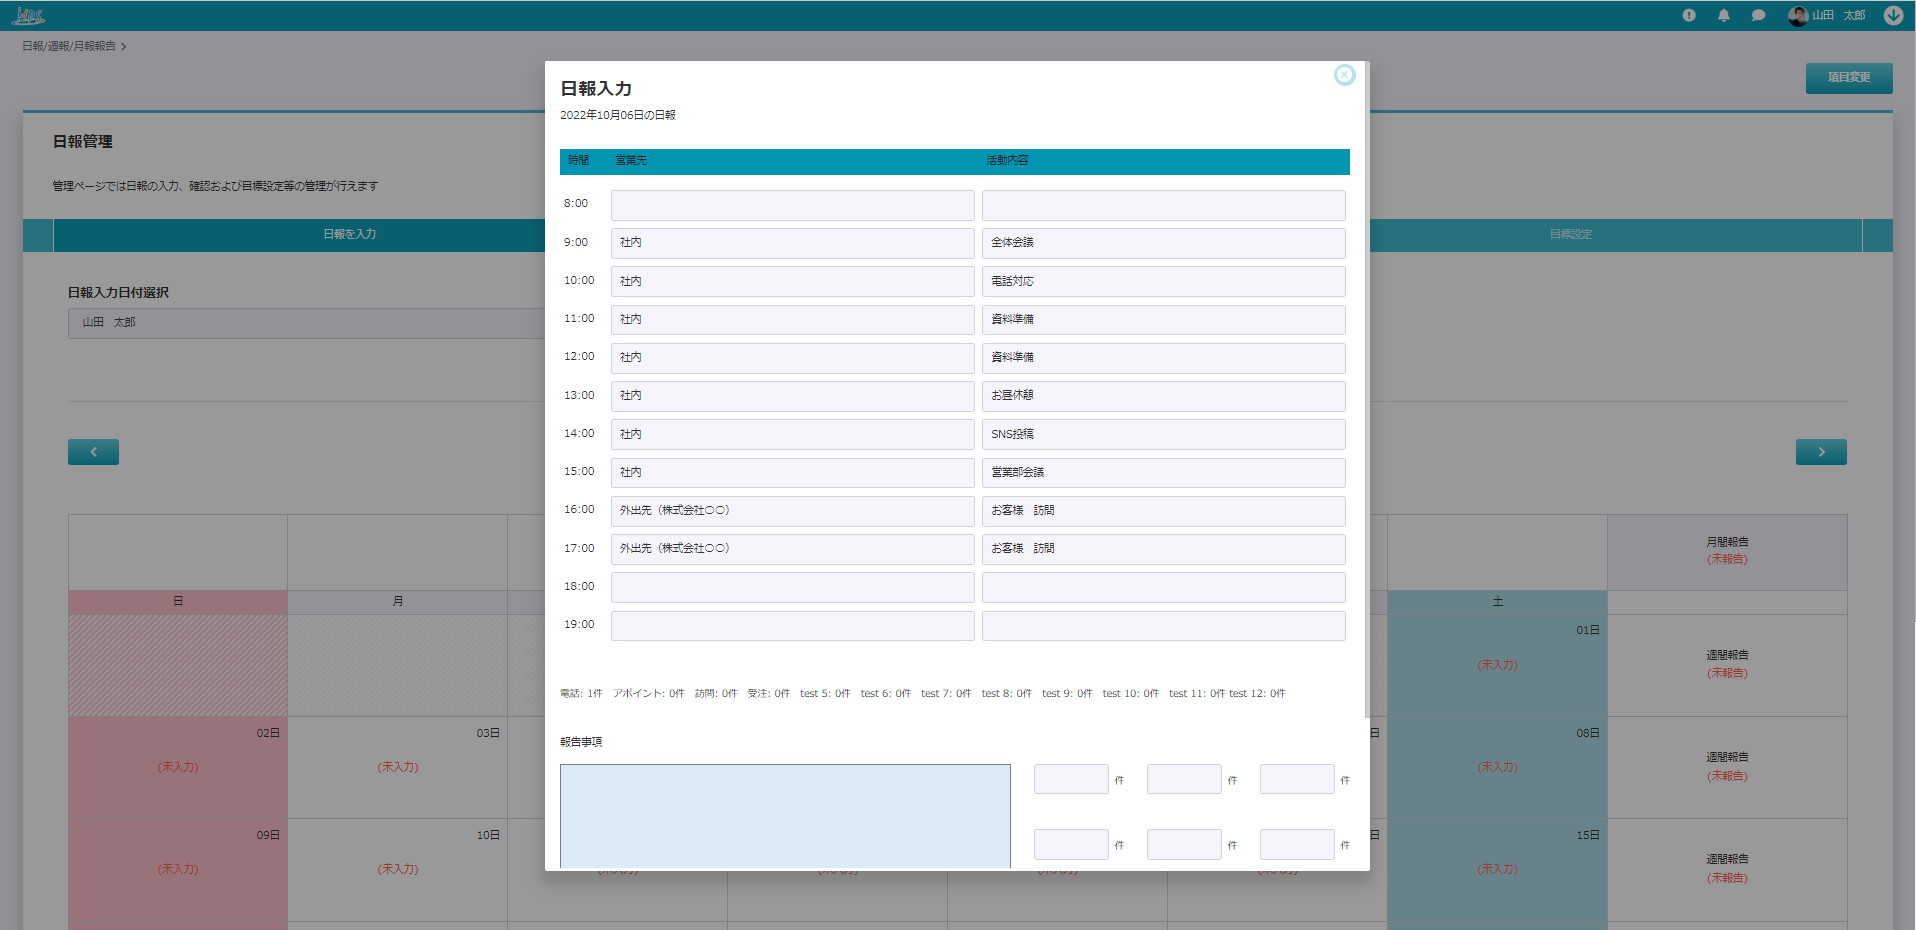This screenshot has height=930, width=1916.
Task: Click the download arrow circle icon
Action: (1893, 15)
